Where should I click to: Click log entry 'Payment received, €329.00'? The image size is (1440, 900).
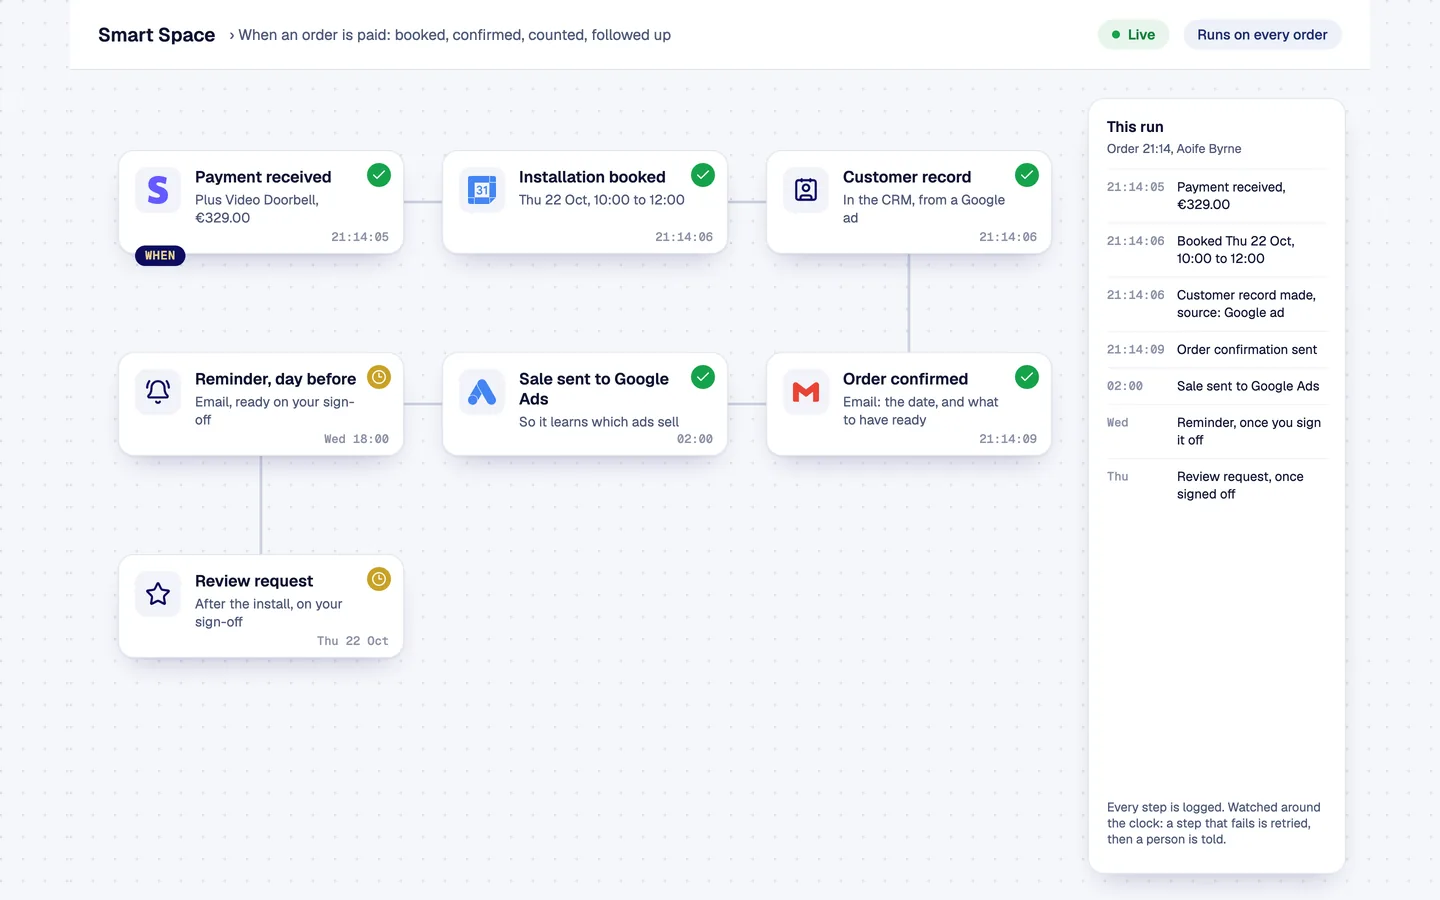tap(1217, 196)
